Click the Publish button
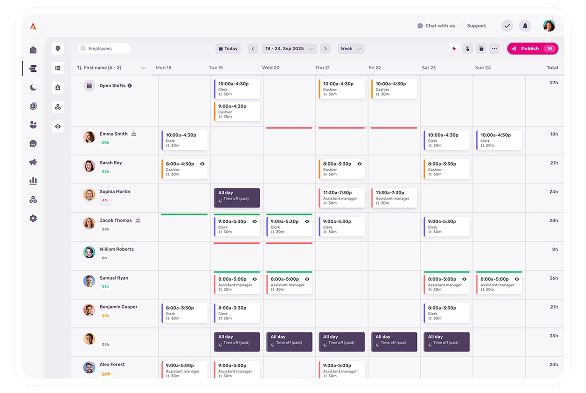Image resolution: width=586 pixels, height=393 pixels. 533,49
